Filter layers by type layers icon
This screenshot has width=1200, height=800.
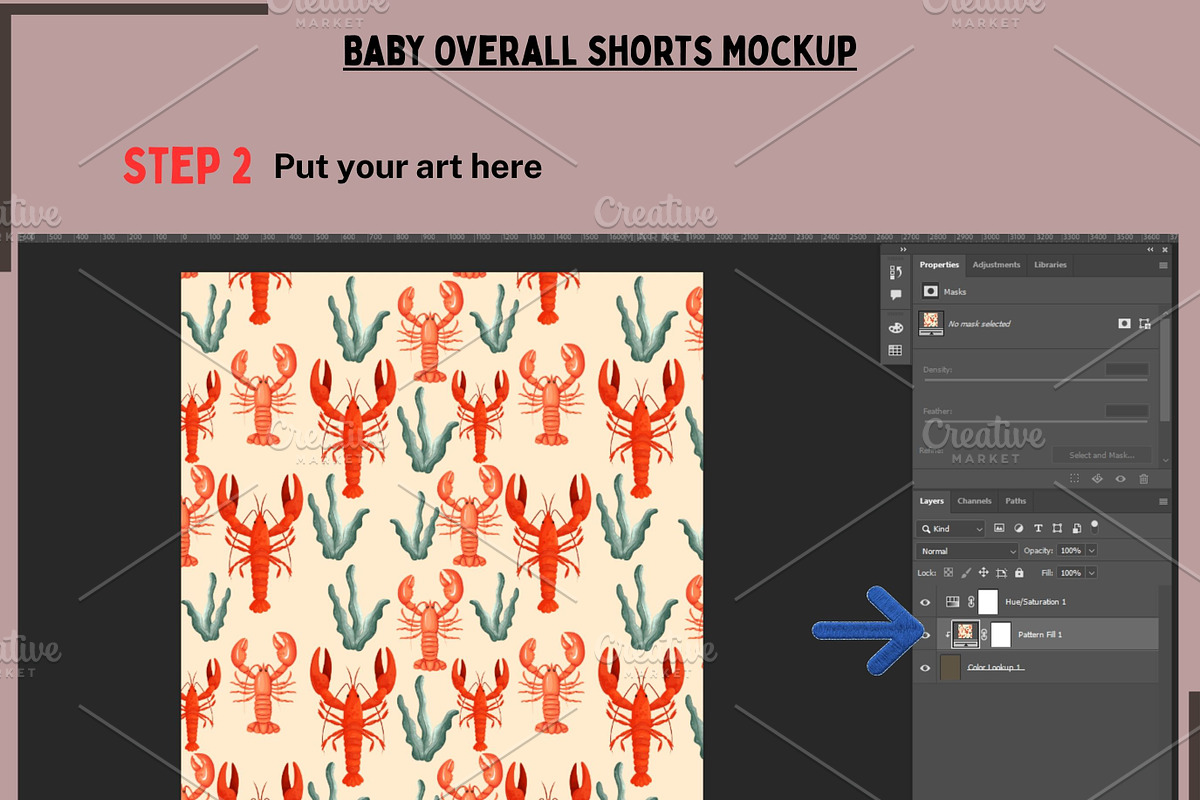coord(1038,528)
